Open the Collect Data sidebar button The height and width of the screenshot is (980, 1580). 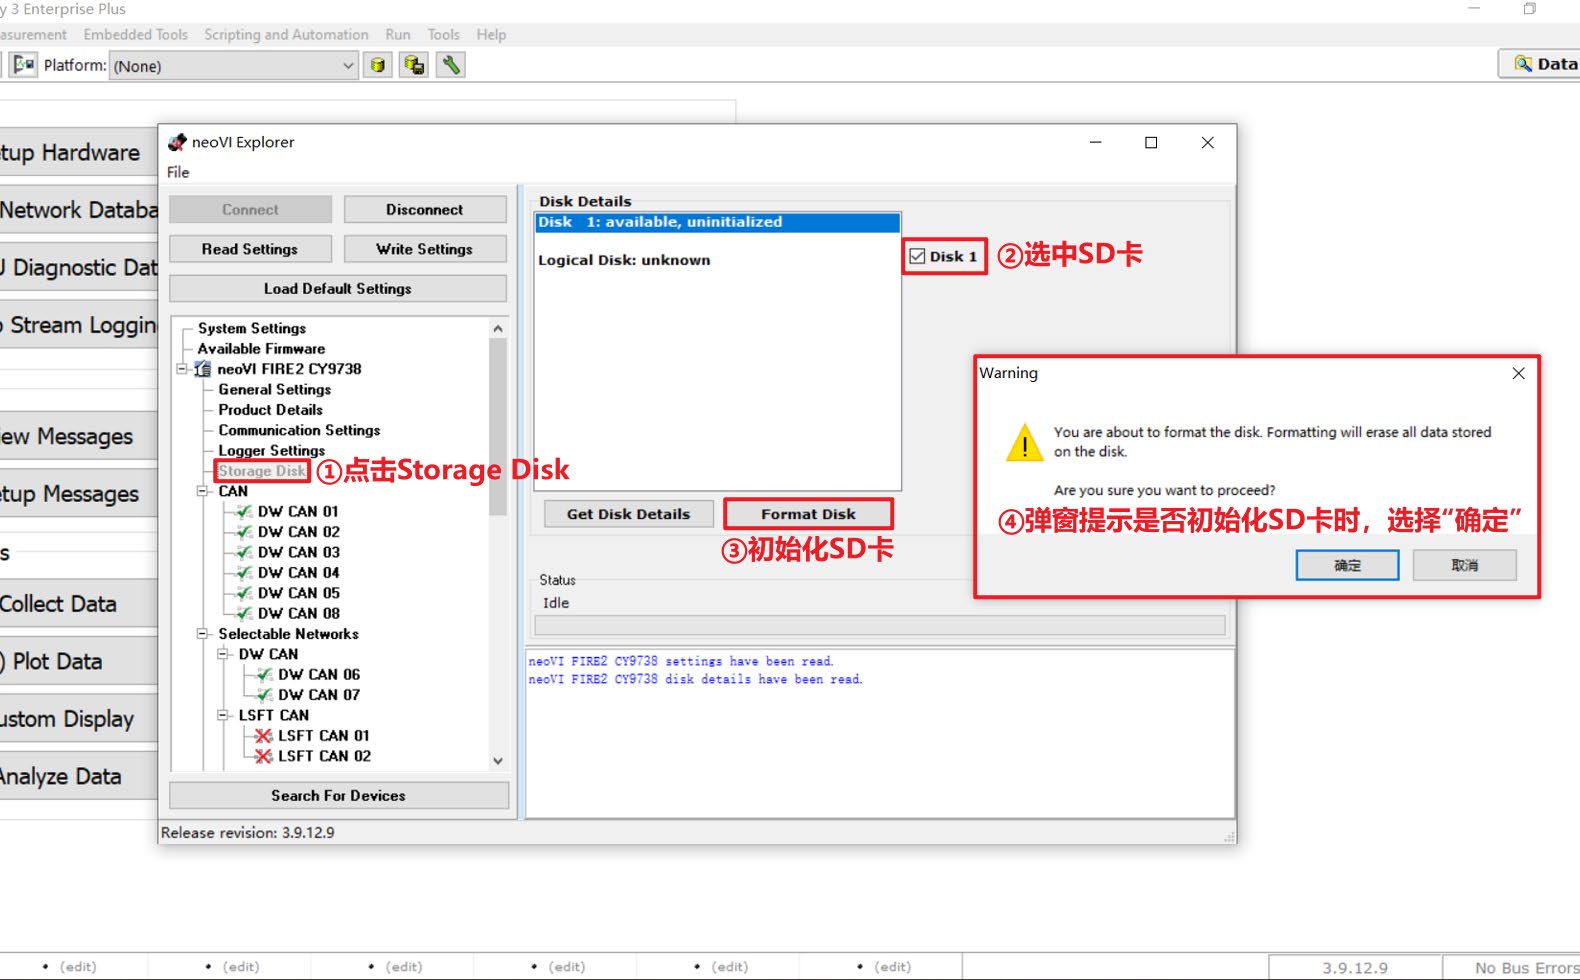78,604
